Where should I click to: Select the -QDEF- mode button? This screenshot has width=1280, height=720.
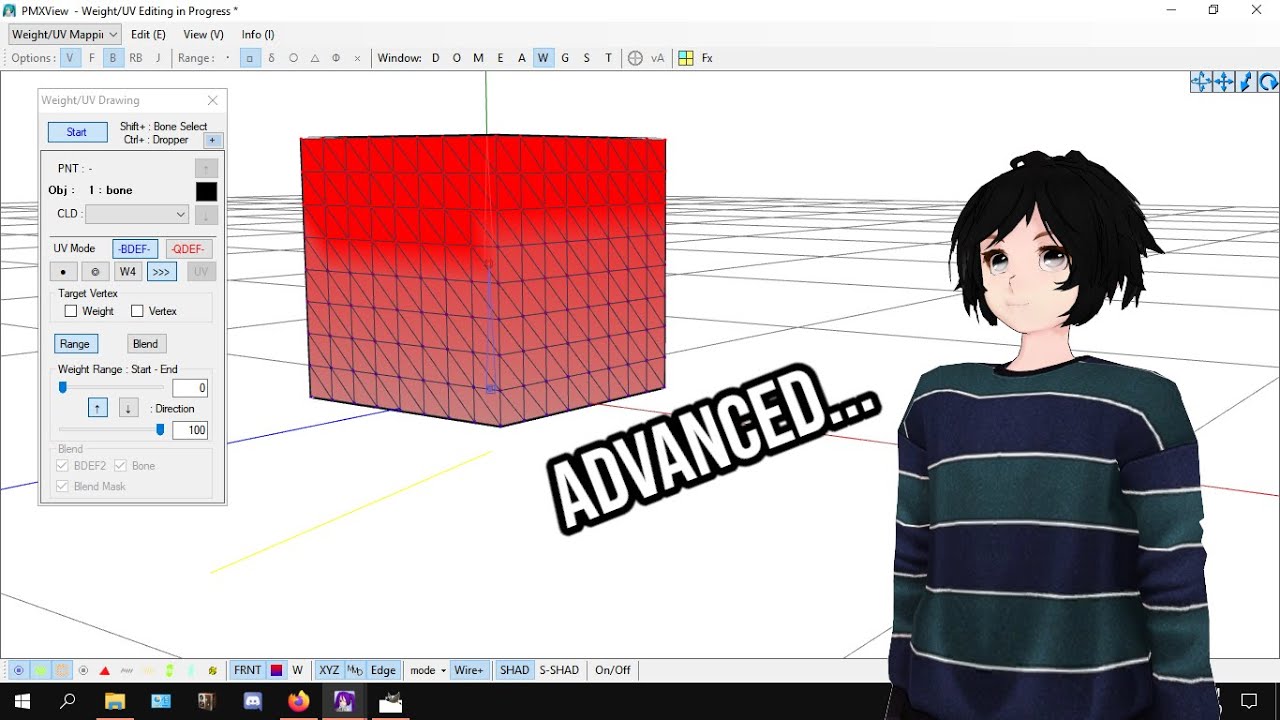click(x=189, y=249)
